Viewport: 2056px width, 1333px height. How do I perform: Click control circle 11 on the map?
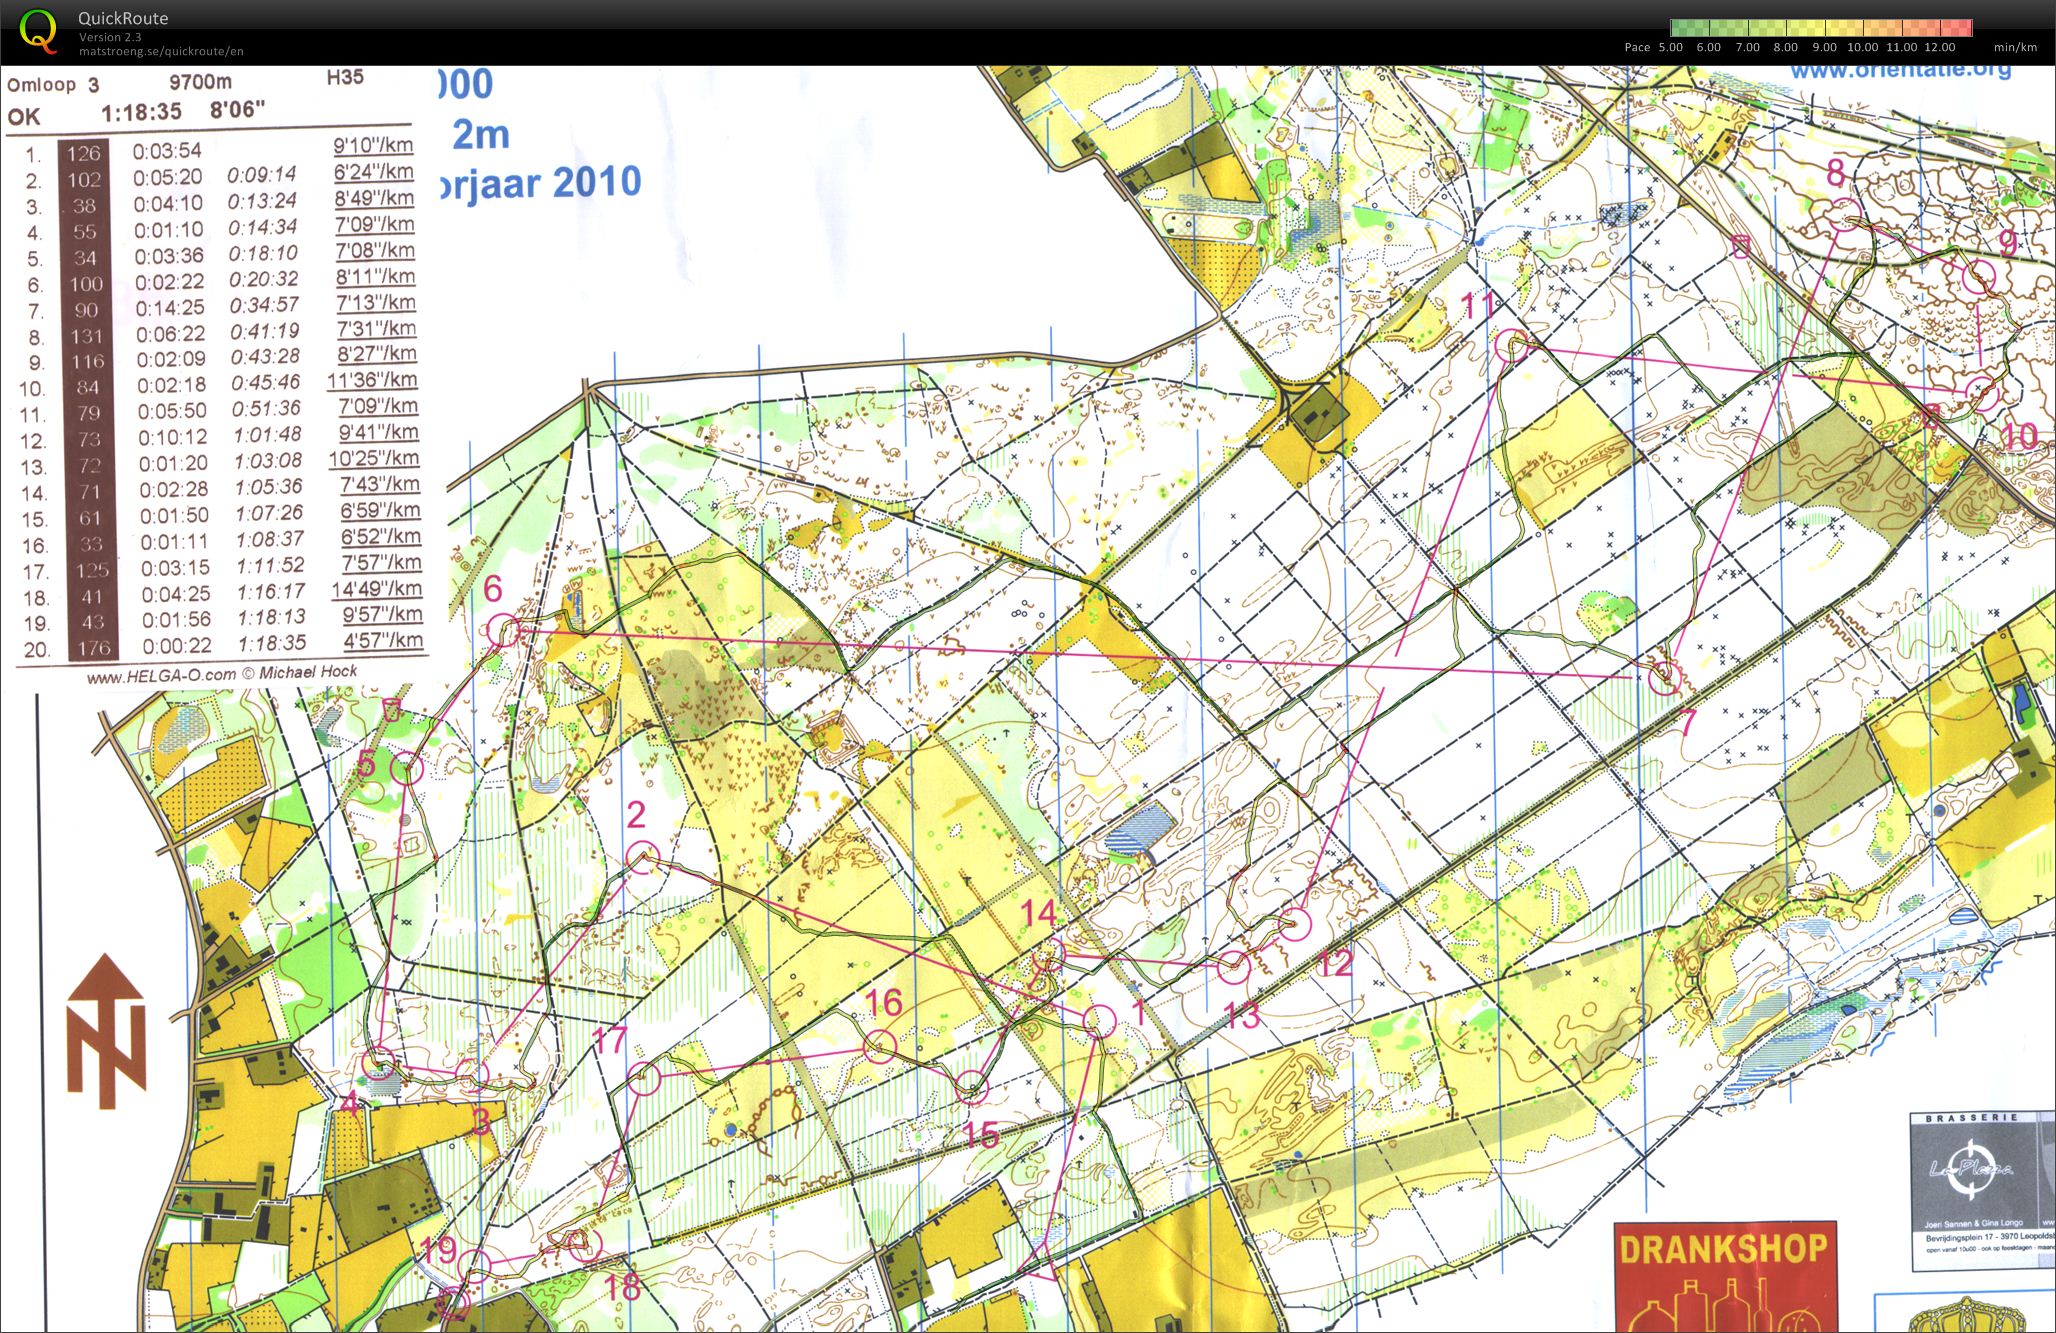coord(1513,345)
